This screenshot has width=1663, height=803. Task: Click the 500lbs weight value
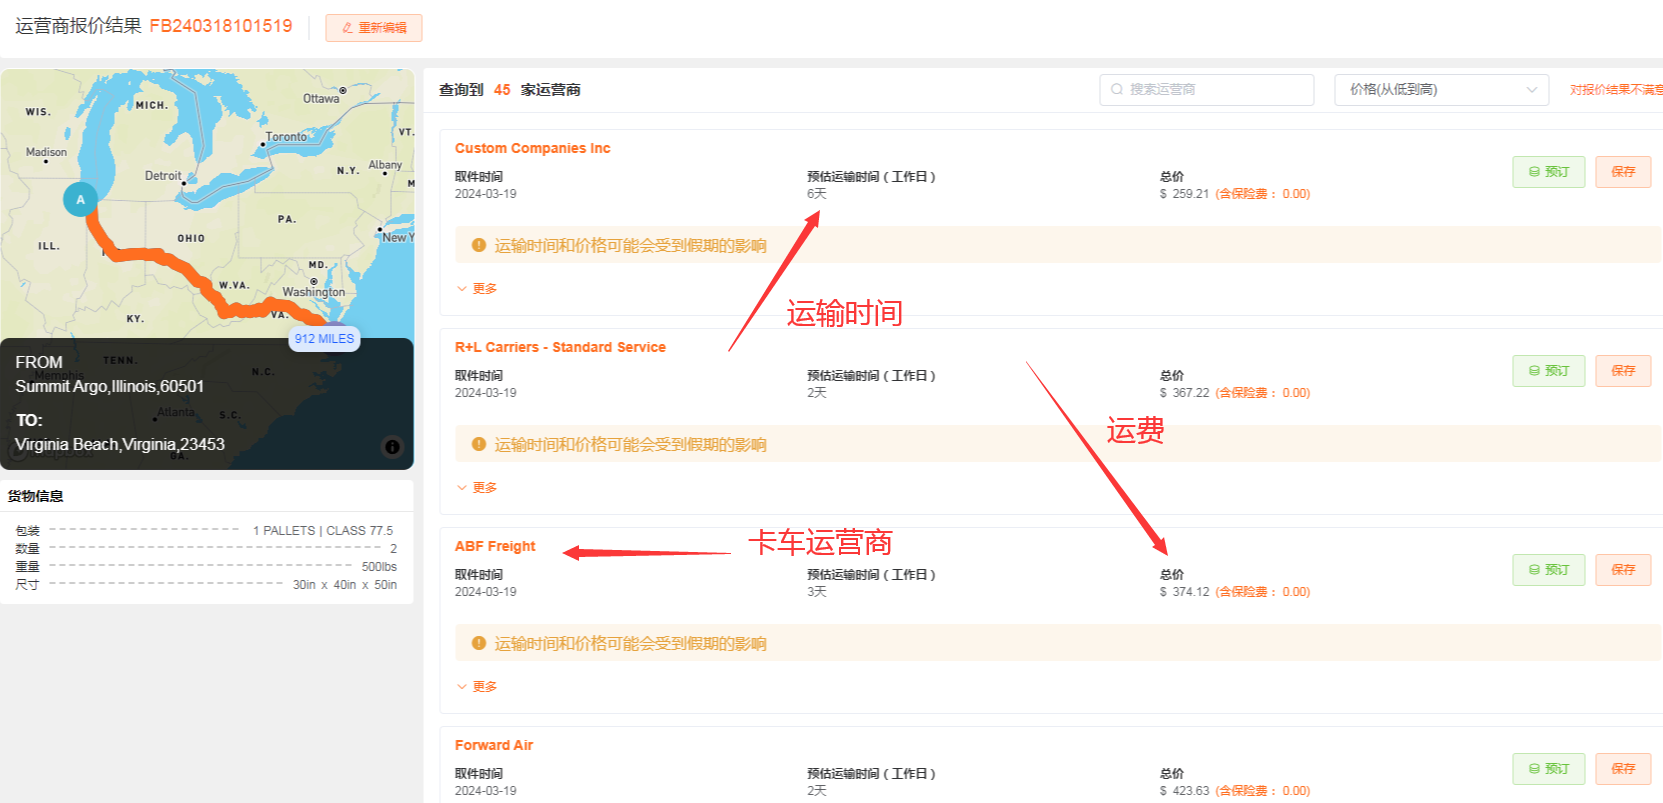click(x=379, y=567)
